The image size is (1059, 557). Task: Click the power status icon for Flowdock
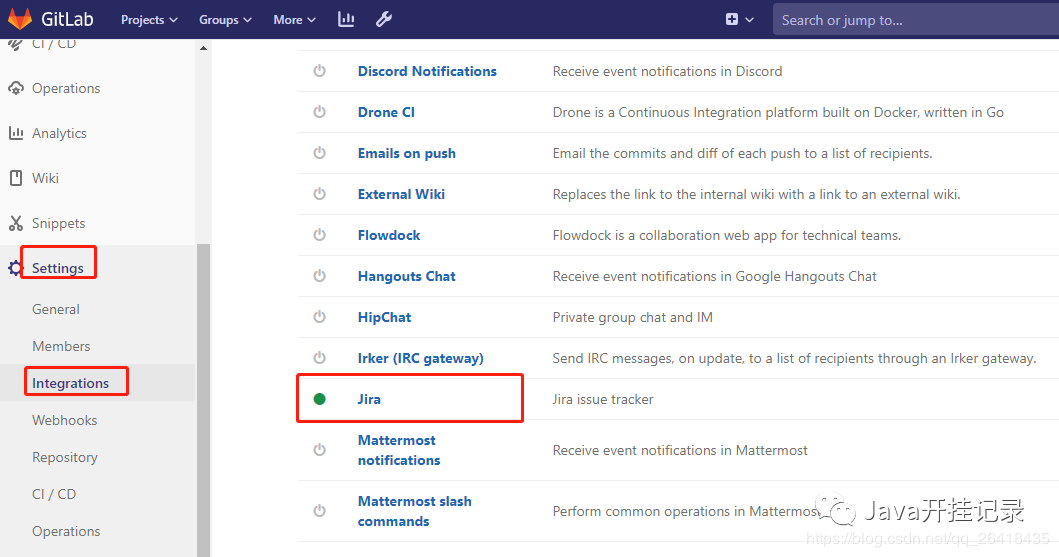tap(319, 235)
